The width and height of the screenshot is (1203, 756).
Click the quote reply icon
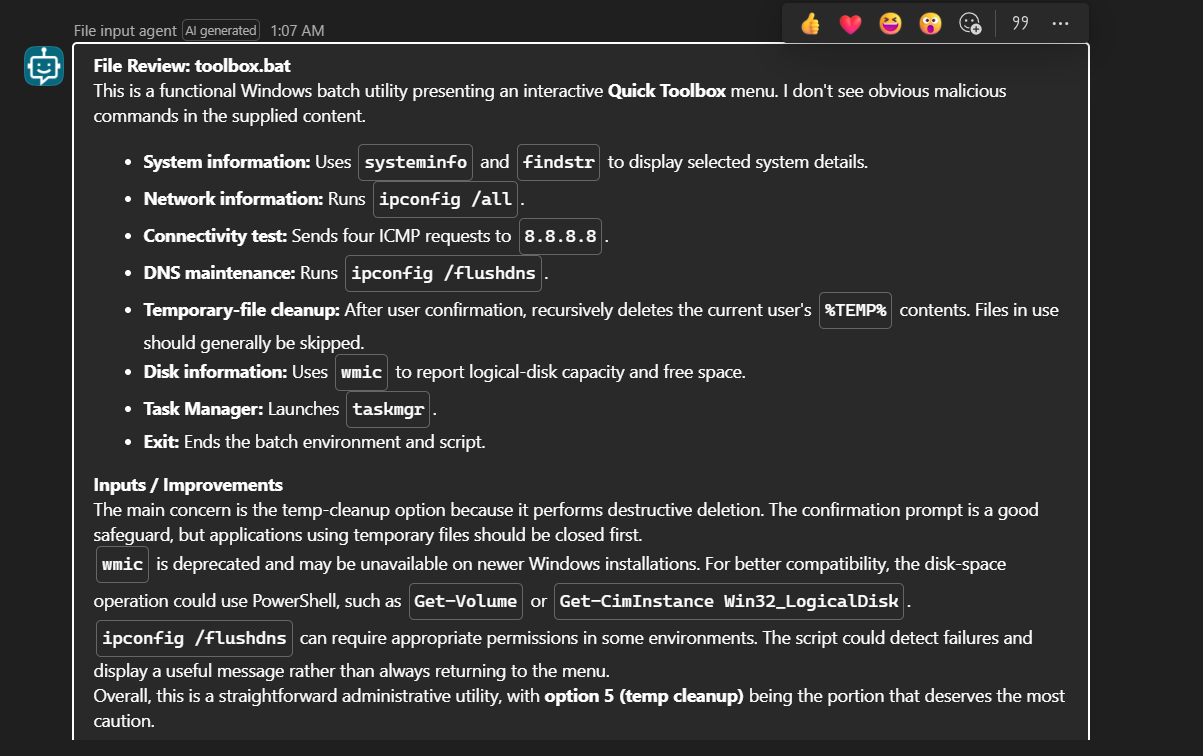tap(1021, 23)
